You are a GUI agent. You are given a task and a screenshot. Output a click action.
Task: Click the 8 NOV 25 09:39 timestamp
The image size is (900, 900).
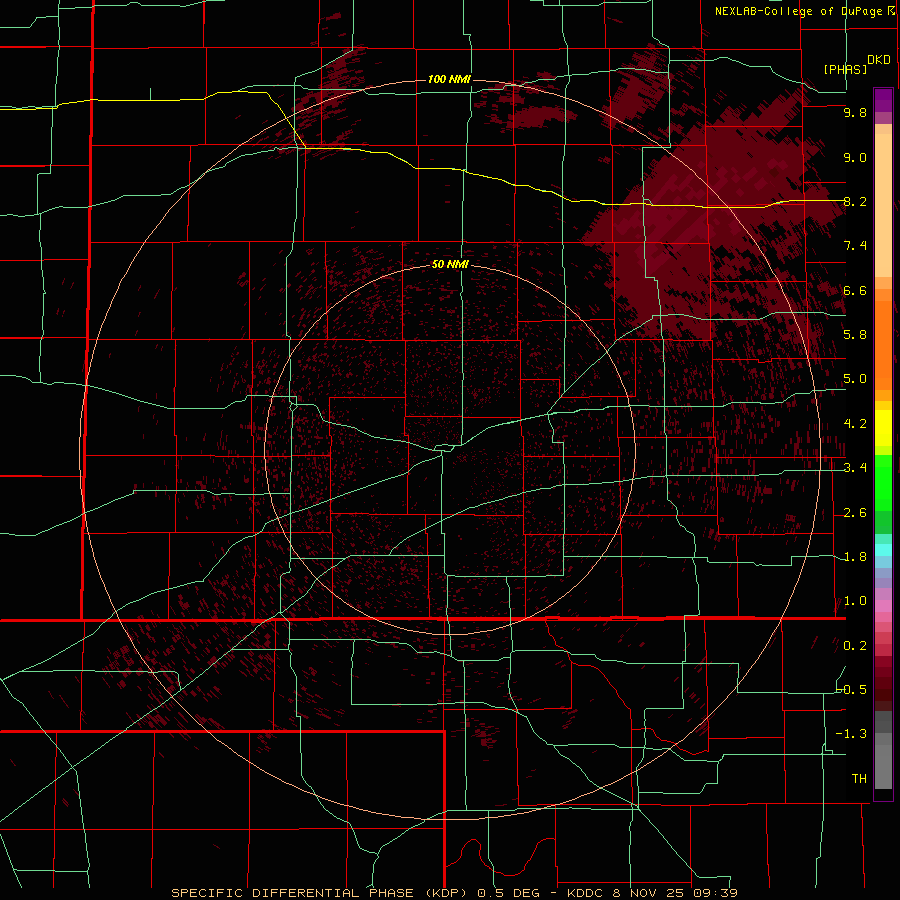click(675, 893)
